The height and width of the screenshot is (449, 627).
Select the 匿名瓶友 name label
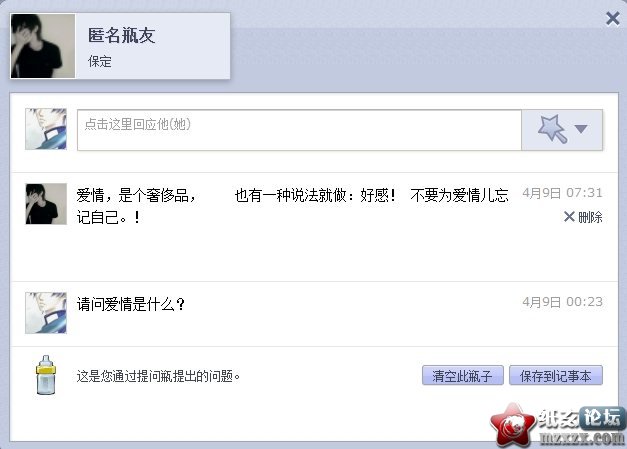click(122, 35)
